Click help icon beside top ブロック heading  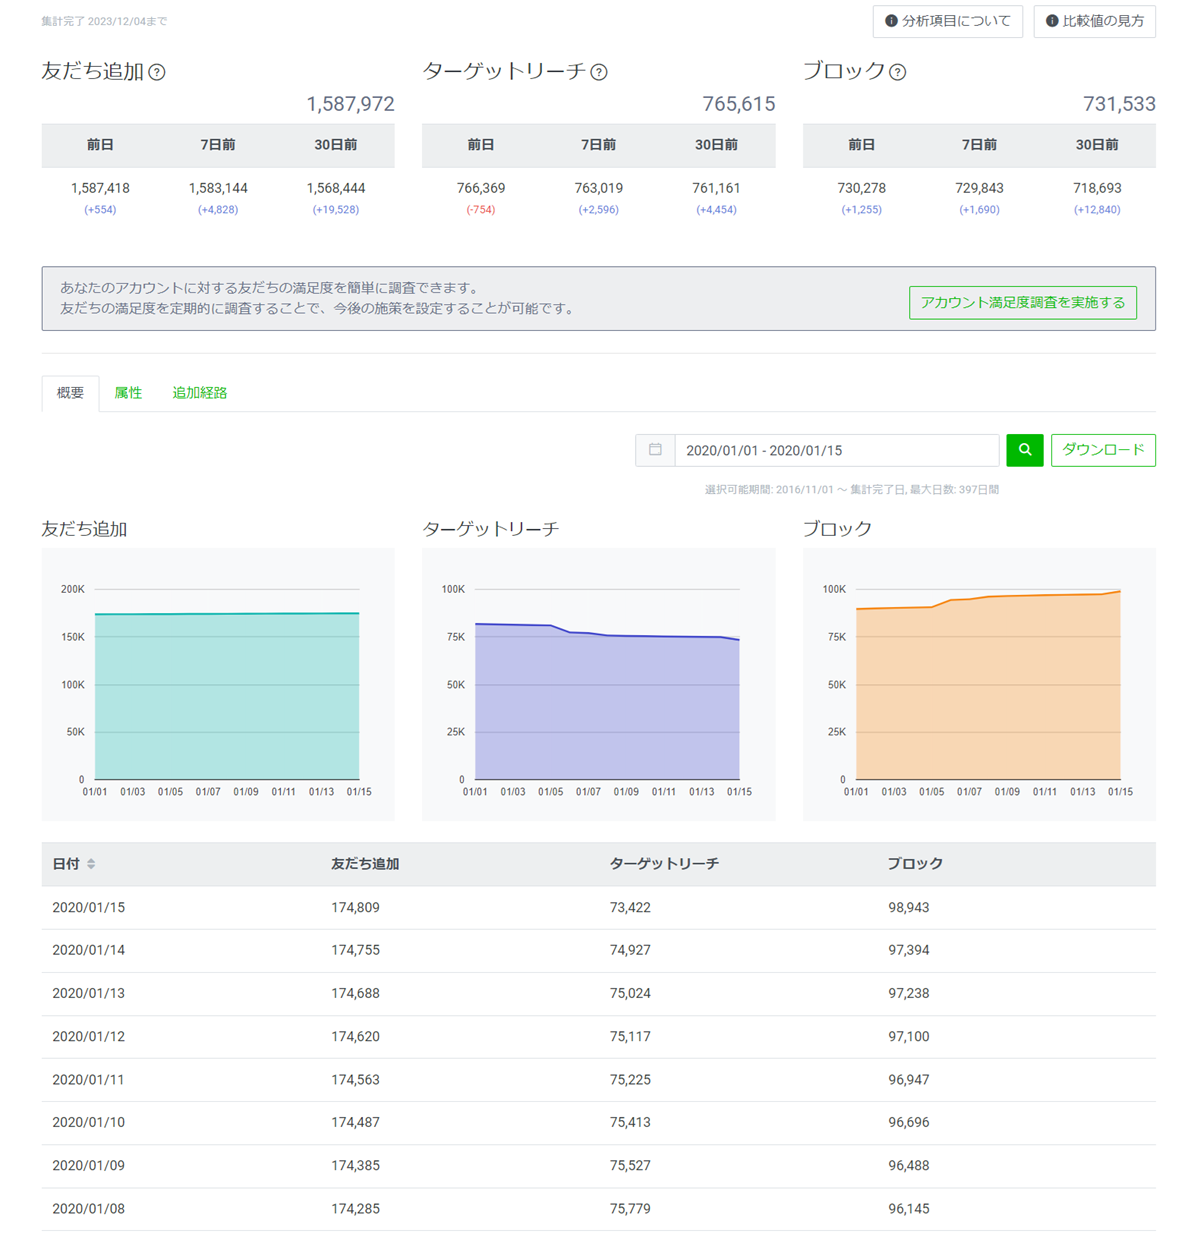(x=898, y=72)
